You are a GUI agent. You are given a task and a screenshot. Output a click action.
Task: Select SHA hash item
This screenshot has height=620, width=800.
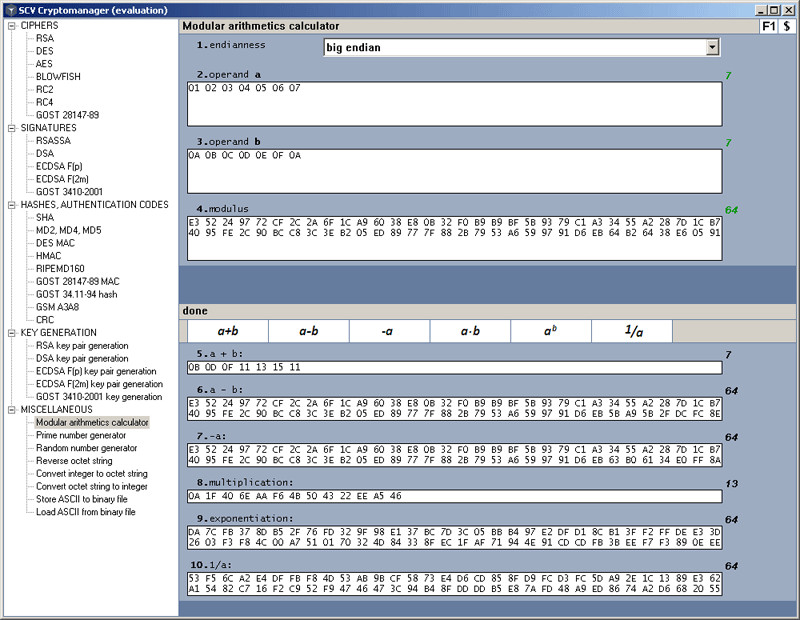[x=45, y=217]
